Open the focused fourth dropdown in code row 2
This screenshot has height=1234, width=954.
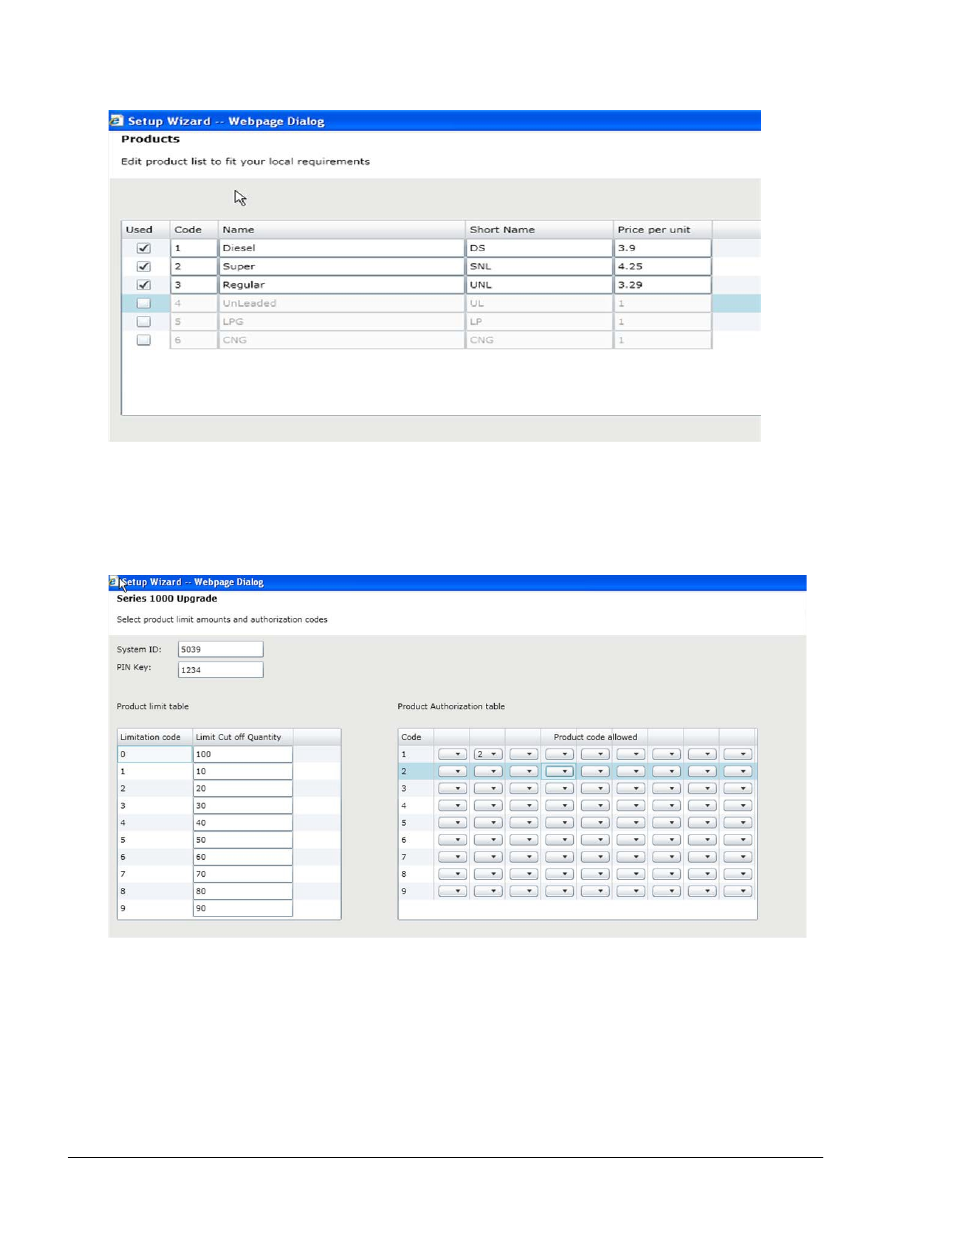point(560,771)
